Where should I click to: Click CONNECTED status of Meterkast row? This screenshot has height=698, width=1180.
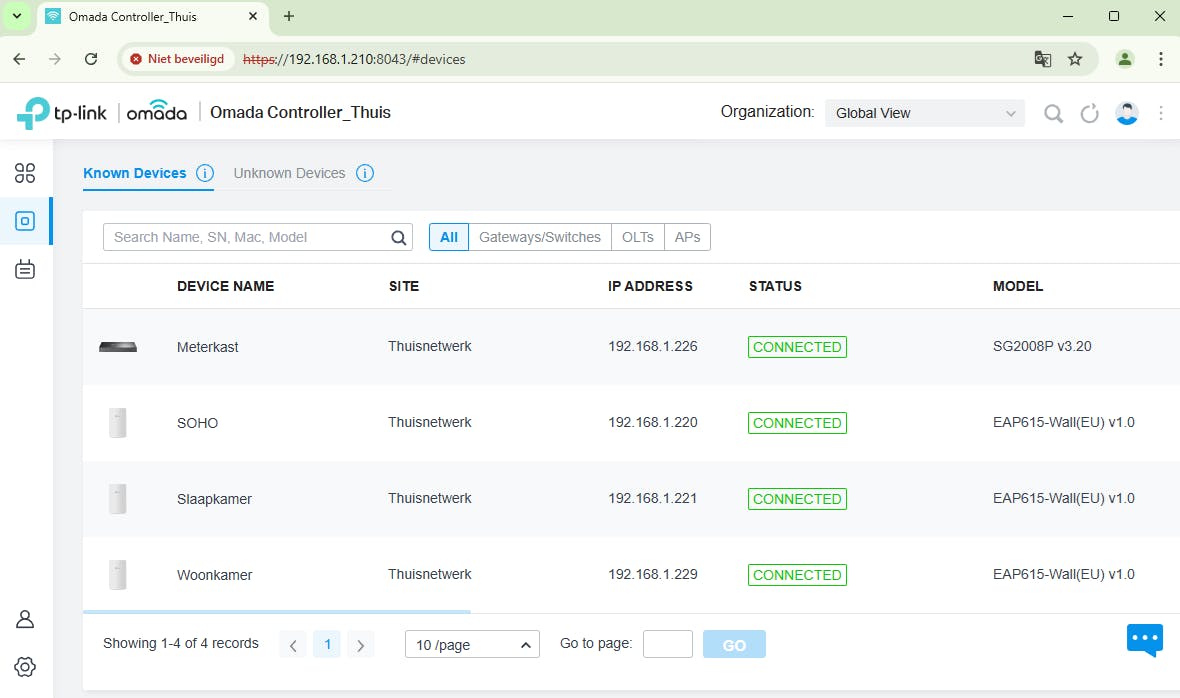tap(797, 347)
